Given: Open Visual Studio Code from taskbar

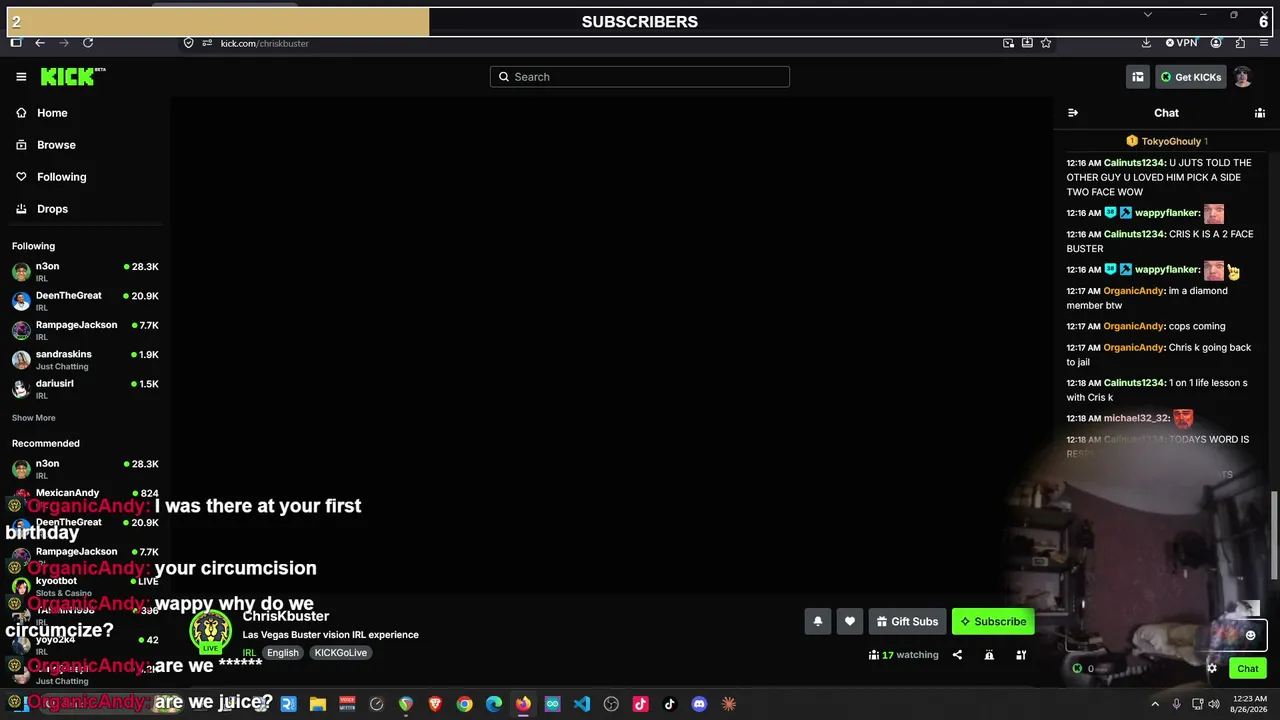Looking at the screenshot, I should (582, 704).
